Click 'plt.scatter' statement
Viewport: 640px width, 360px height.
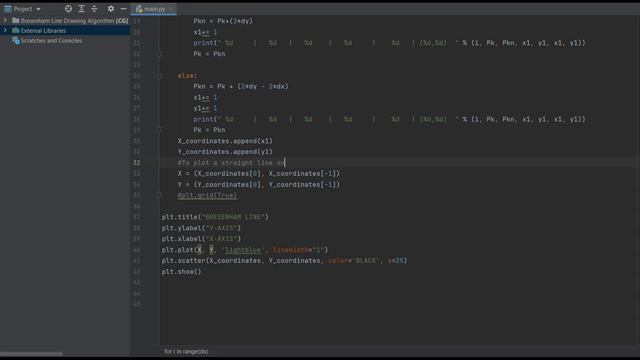284,260
